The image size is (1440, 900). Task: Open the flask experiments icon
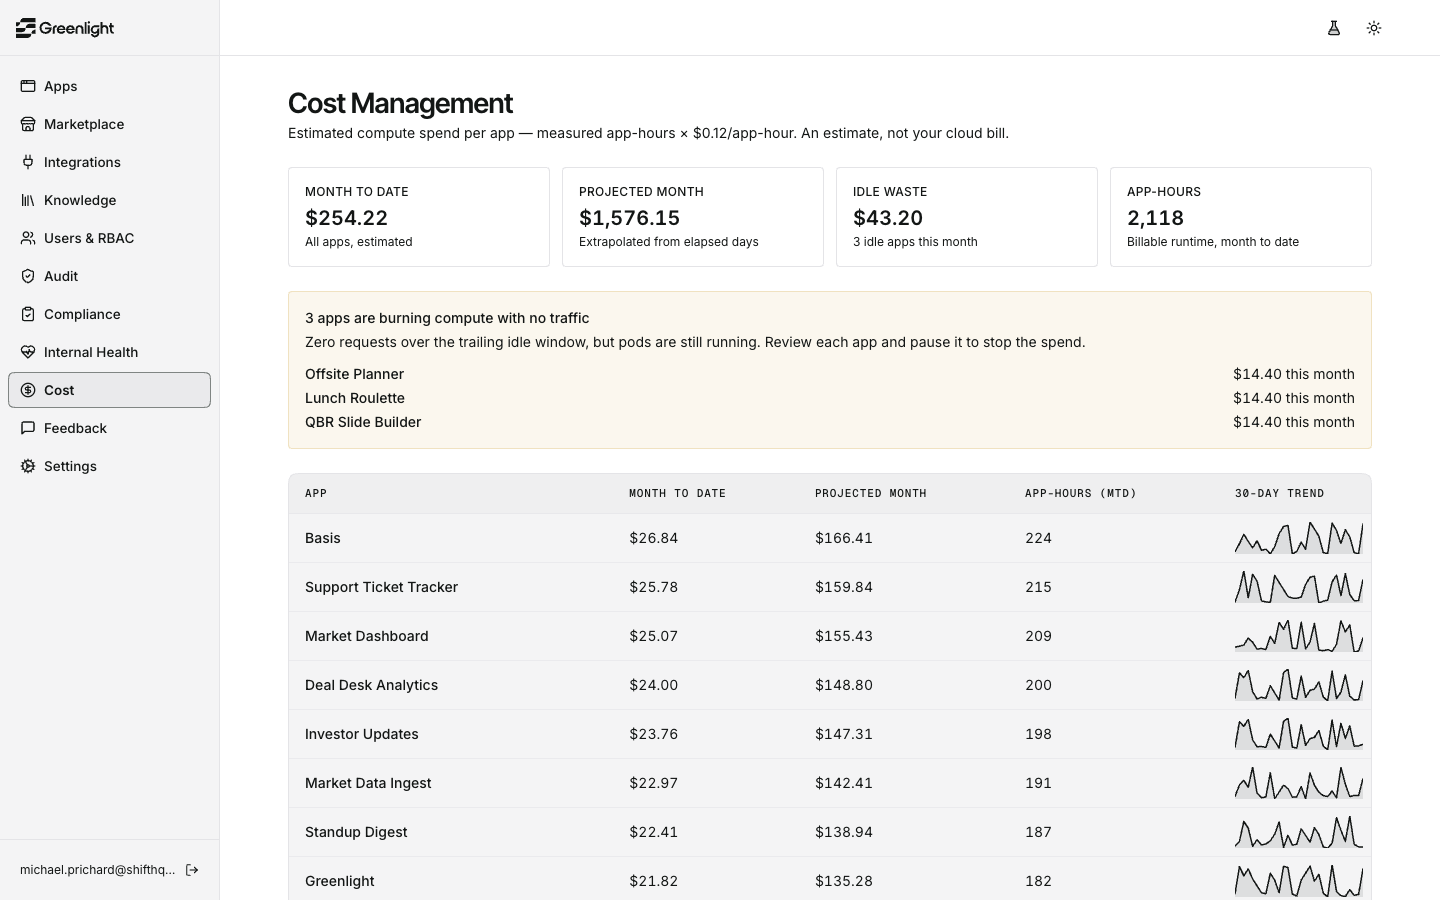pos(1334,28)
